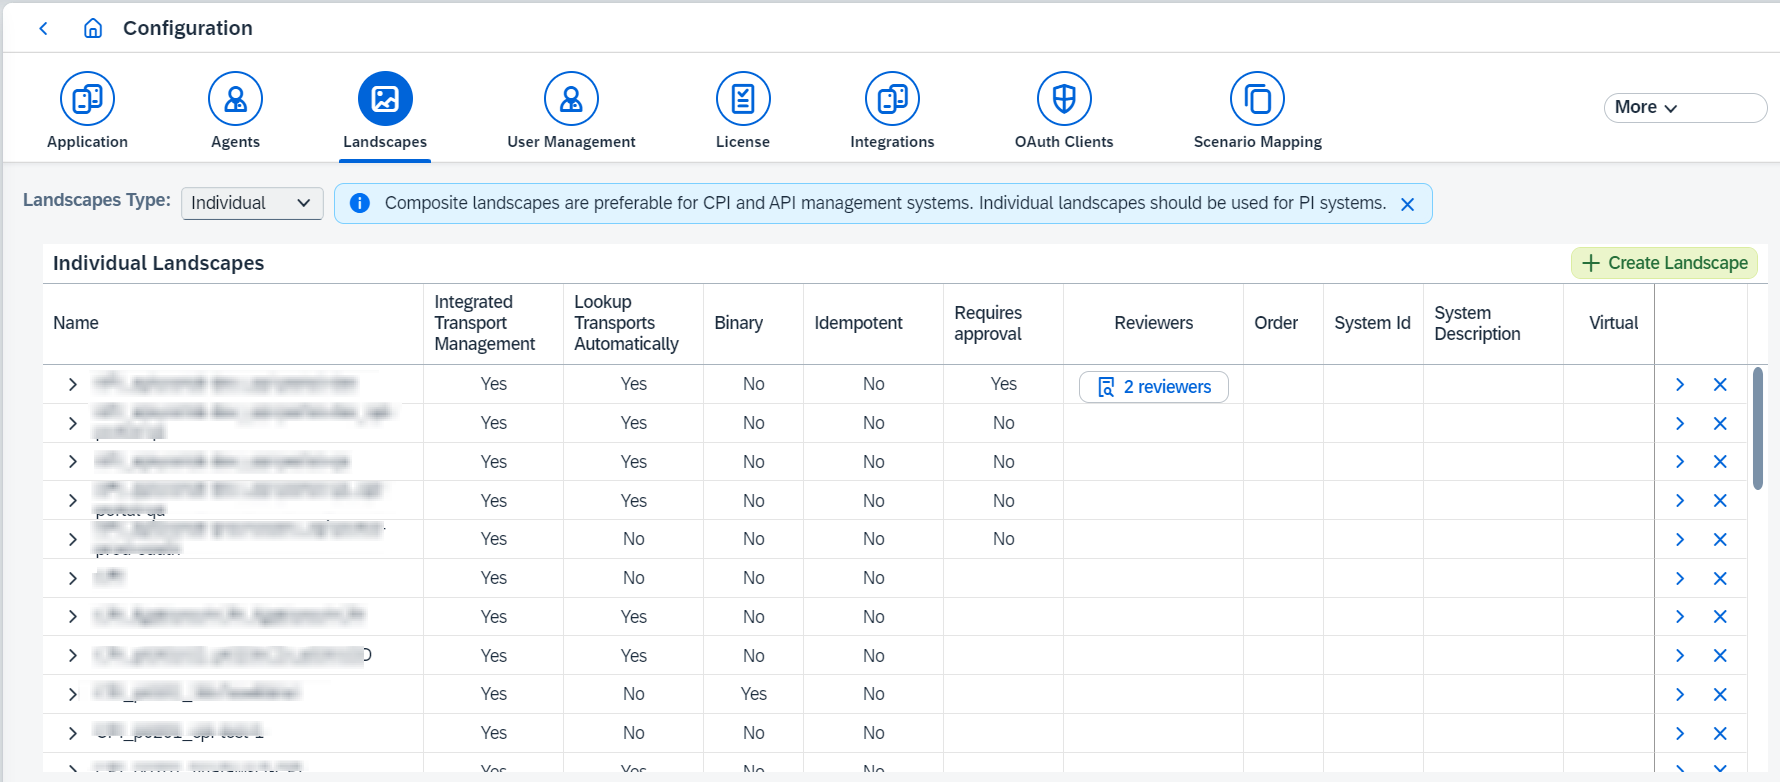Click the Reviewers column header
This screenshot has height=782, width=1780.
click(x=1154, y=323)
